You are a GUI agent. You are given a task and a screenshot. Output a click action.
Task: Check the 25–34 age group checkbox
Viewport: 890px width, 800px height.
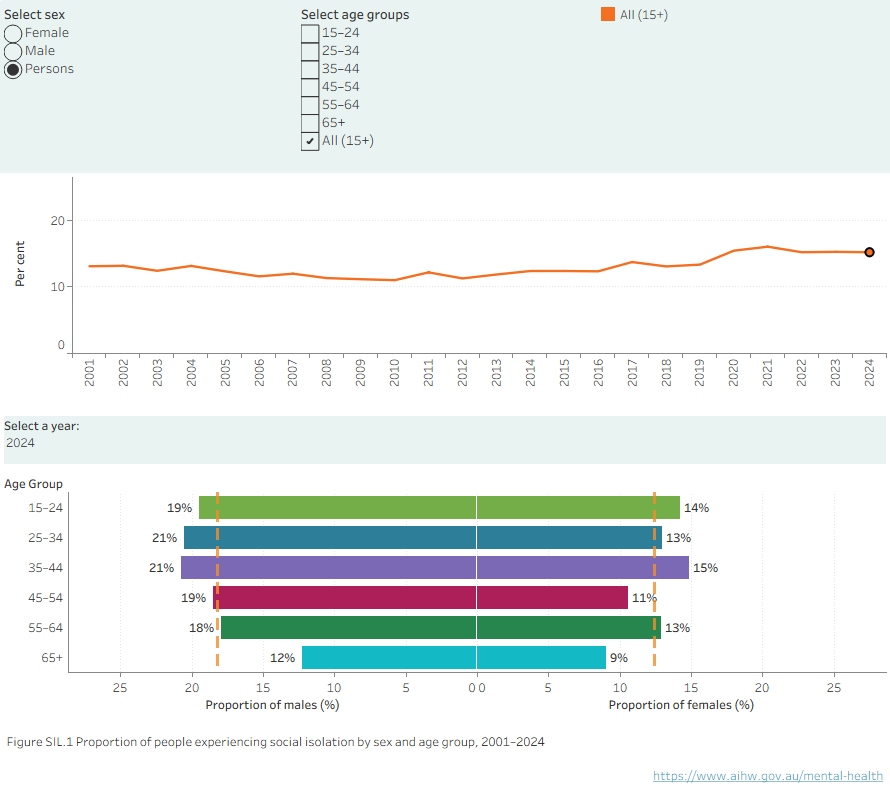click(310, 52)
